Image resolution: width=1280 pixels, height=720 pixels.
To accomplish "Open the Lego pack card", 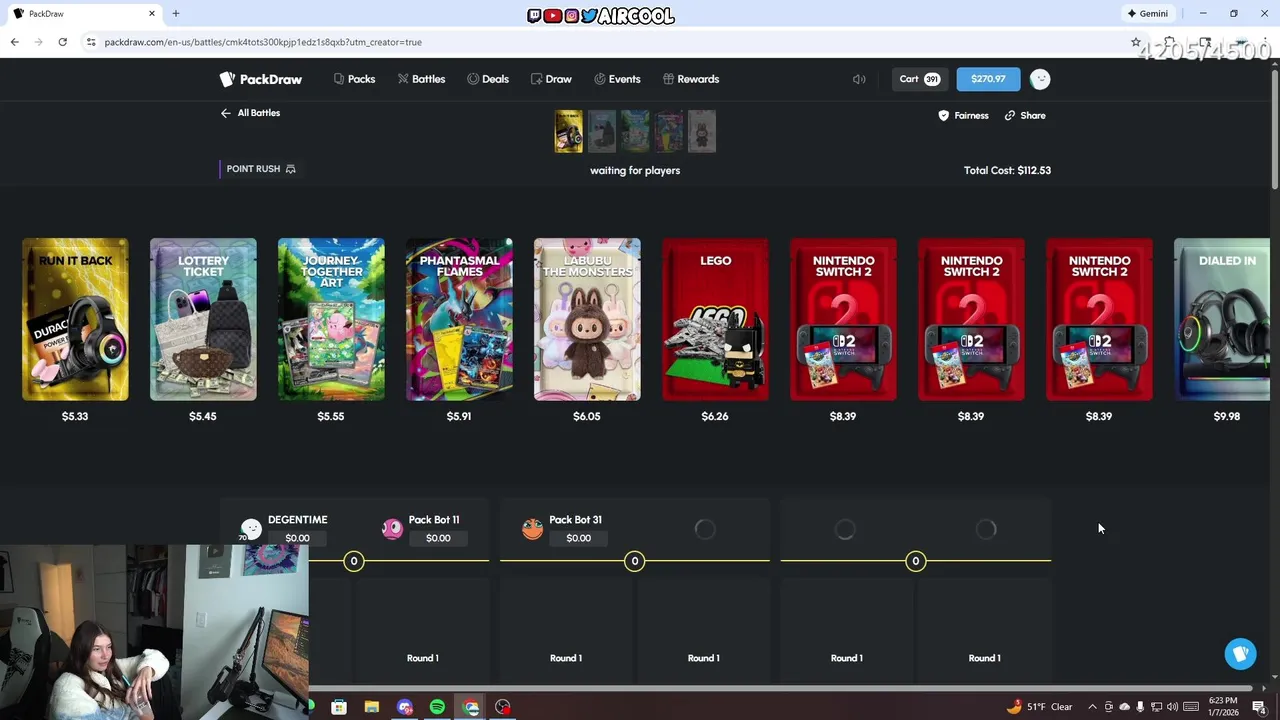I will (715, 319).
